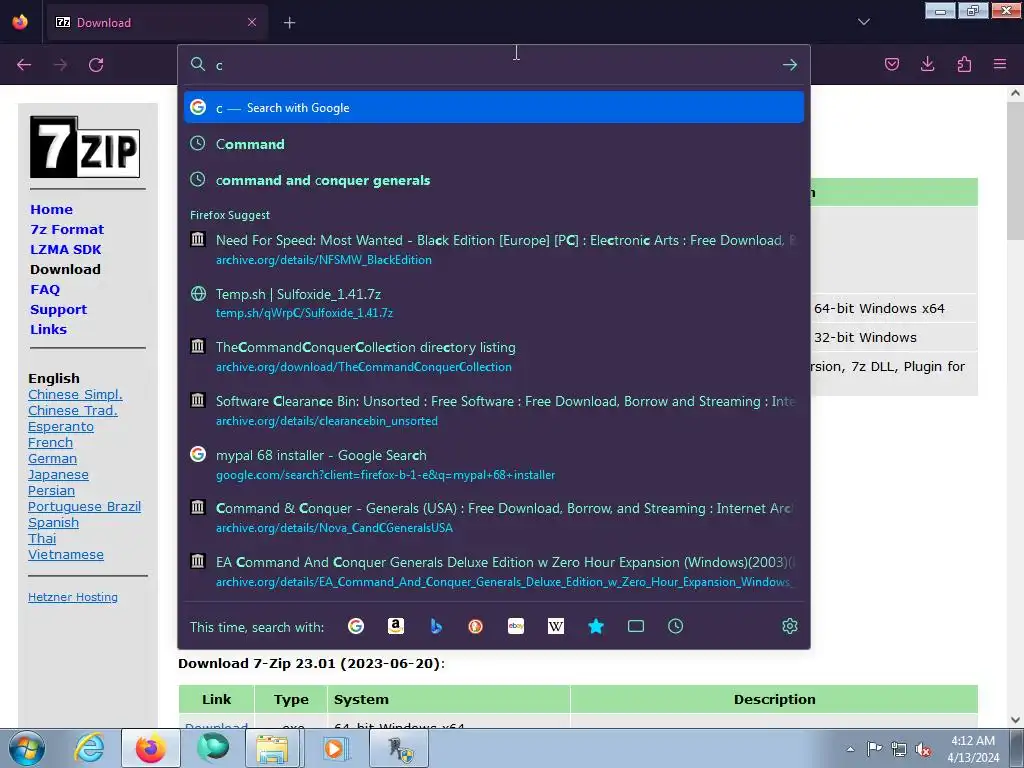Search this time with Amazon icon
The height and width of the screenshot is (768, 1024).
pos(396,626)
